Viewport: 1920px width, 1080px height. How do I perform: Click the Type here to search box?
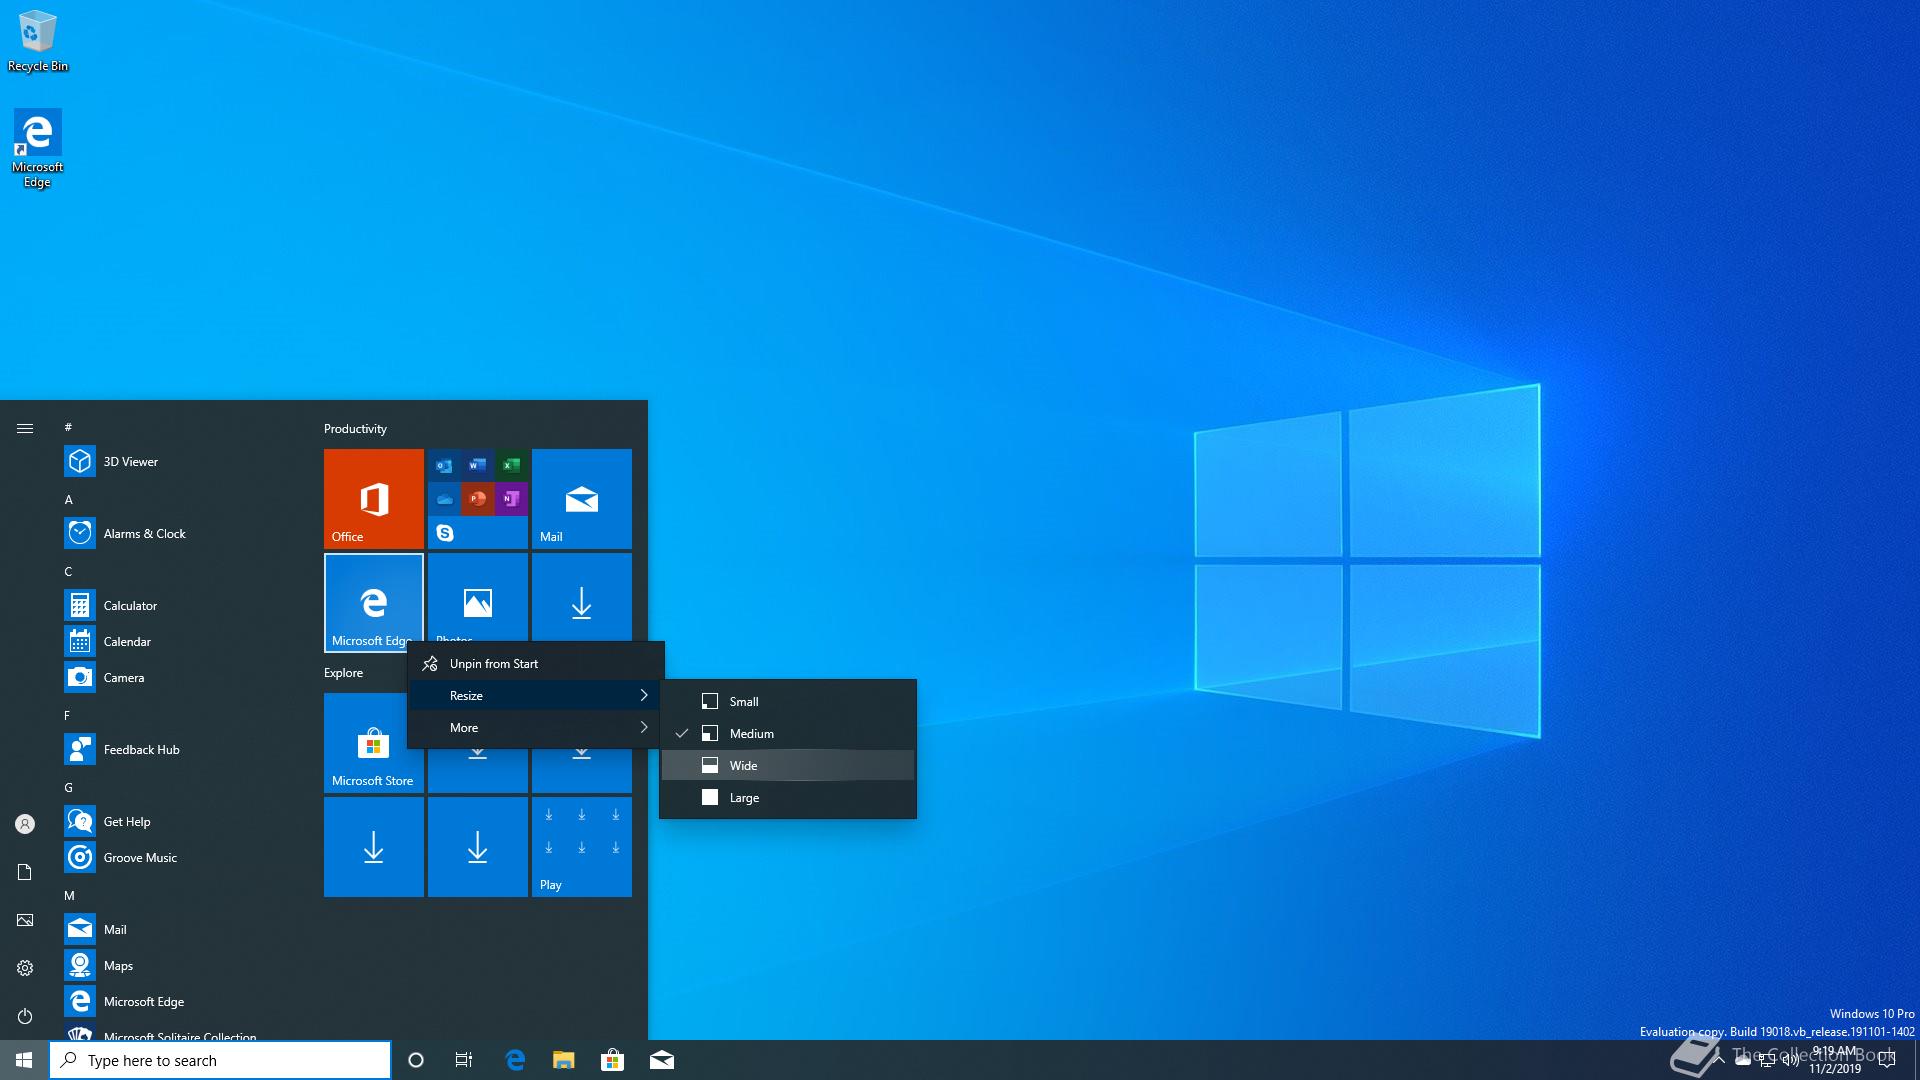tap(220, 1060)
